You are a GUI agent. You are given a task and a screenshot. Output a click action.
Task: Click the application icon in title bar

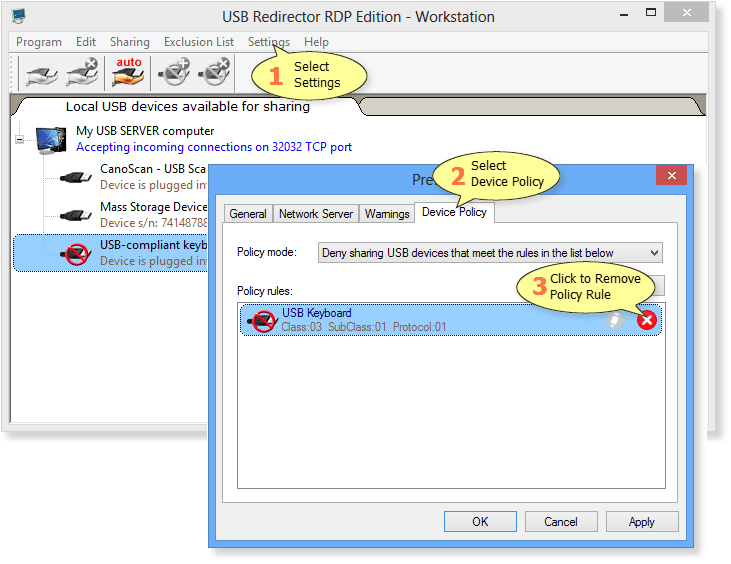pyautogui.click(x=19, y=16)
